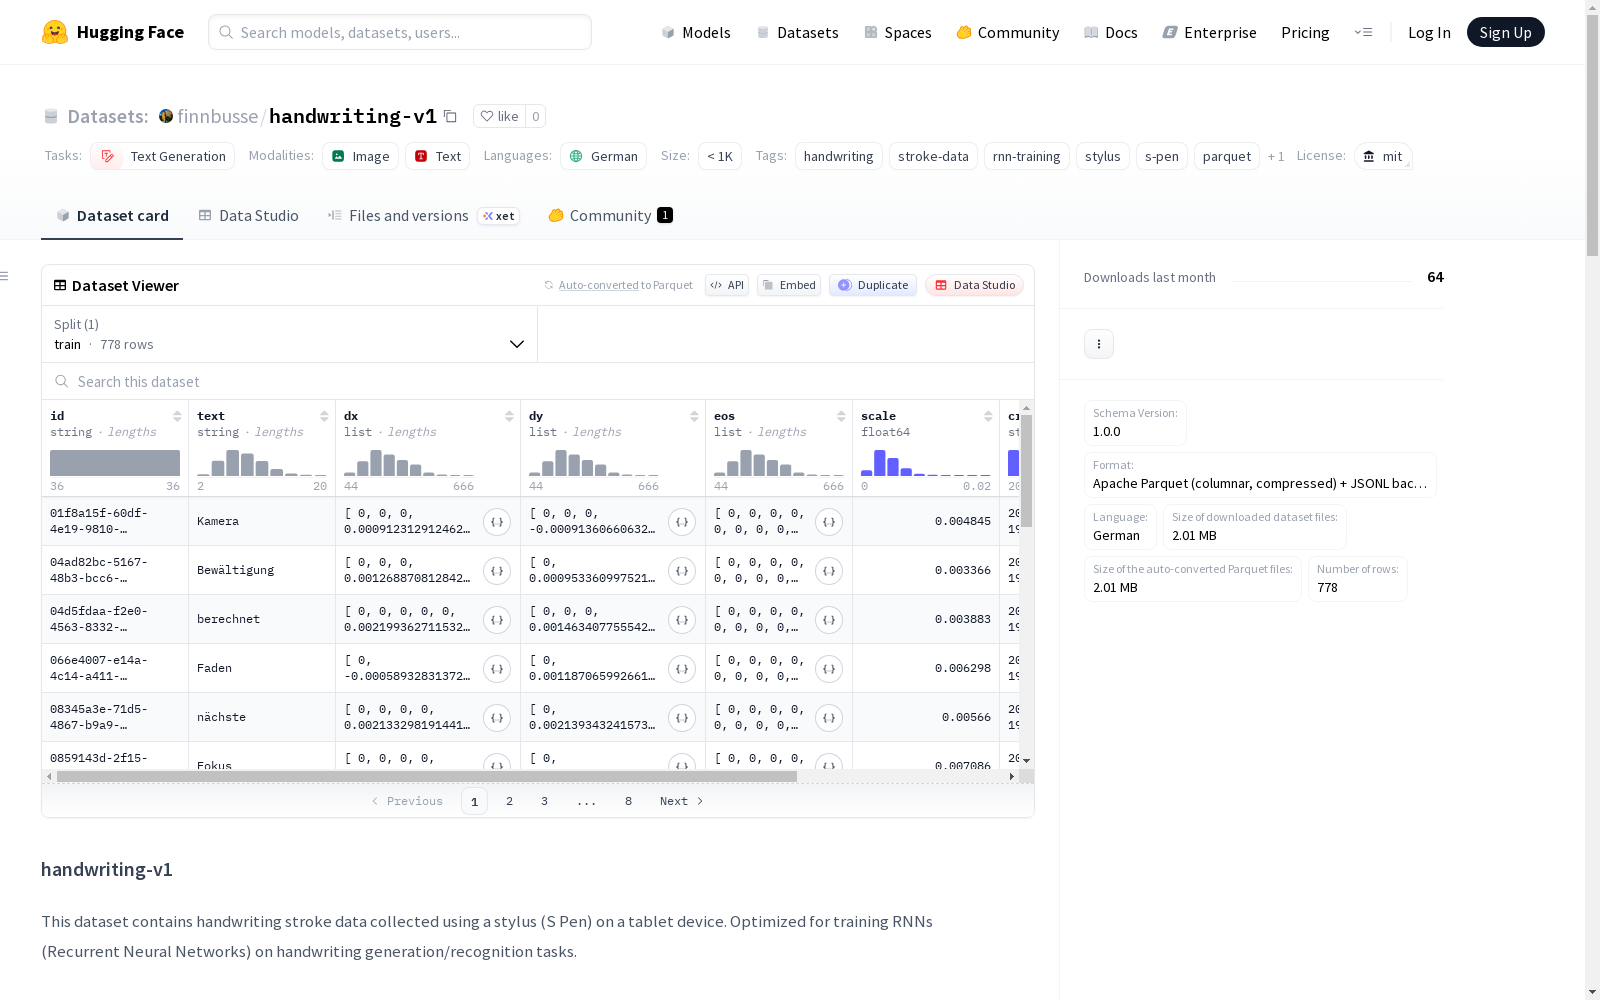Open the Dataset card tab
1600x1000 pixels.
[x=112, y=216]
